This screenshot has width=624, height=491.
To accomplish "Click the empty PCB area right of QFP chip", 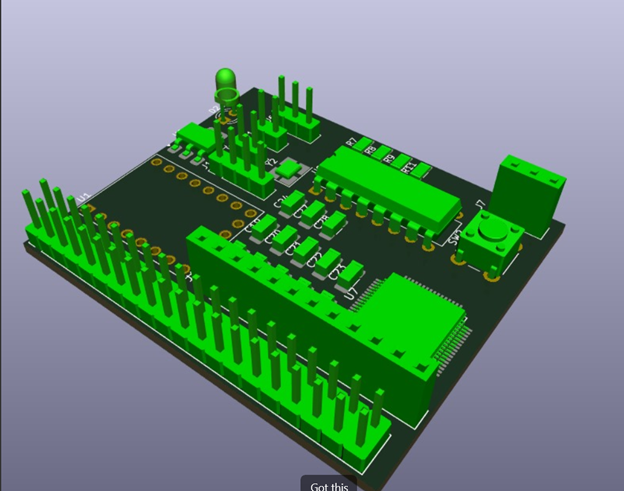I will [500, 320].
